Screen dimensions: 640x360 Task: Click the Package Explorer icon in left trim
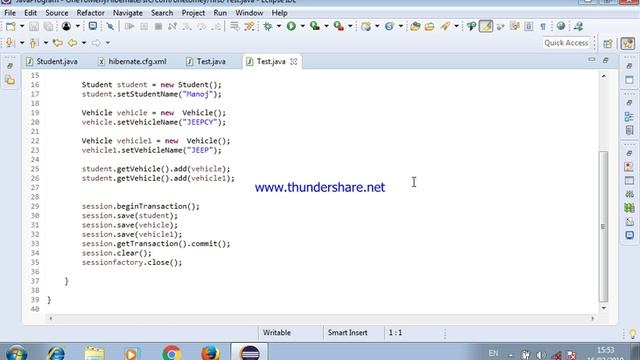10,80
